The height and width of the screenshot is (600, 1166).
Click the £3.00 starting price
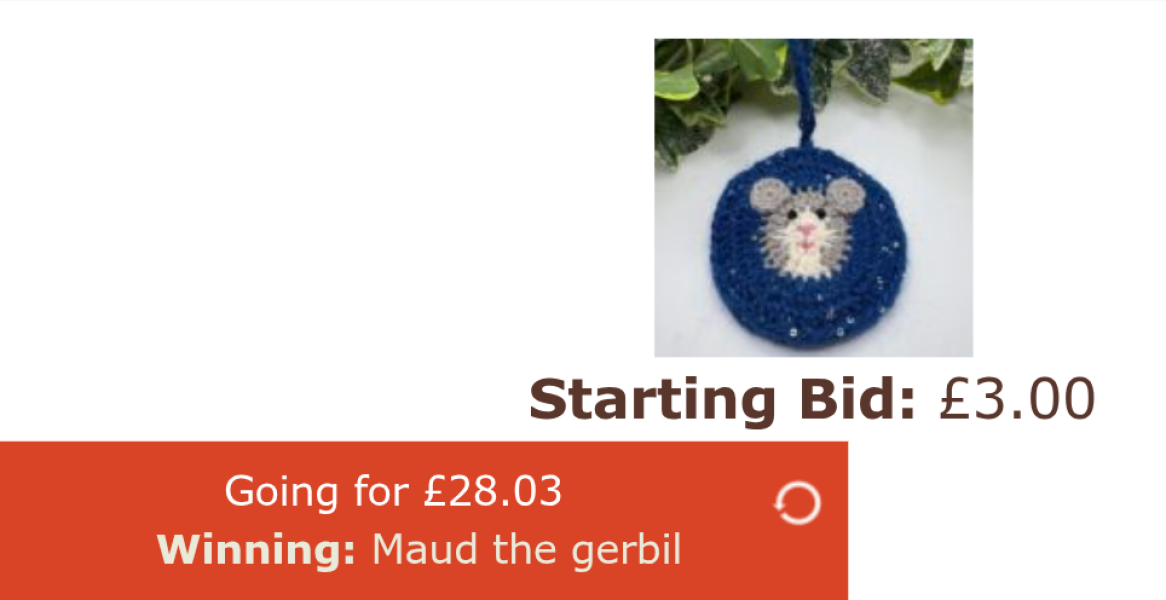[x=1017, y=400]
